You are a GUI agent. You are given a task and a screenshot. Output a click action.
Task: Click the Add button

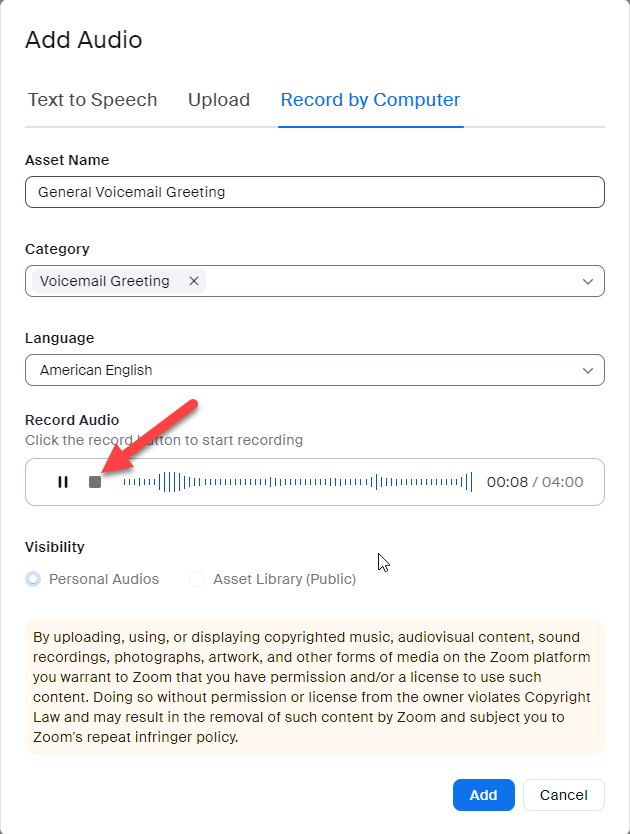(x=483, y=795)
